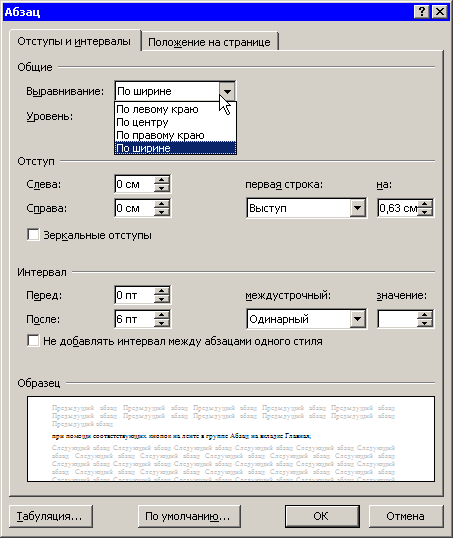Screen dimensions: 453x538
Task: Choose По левому краю alignment option
Action: [x=175, y=109]
